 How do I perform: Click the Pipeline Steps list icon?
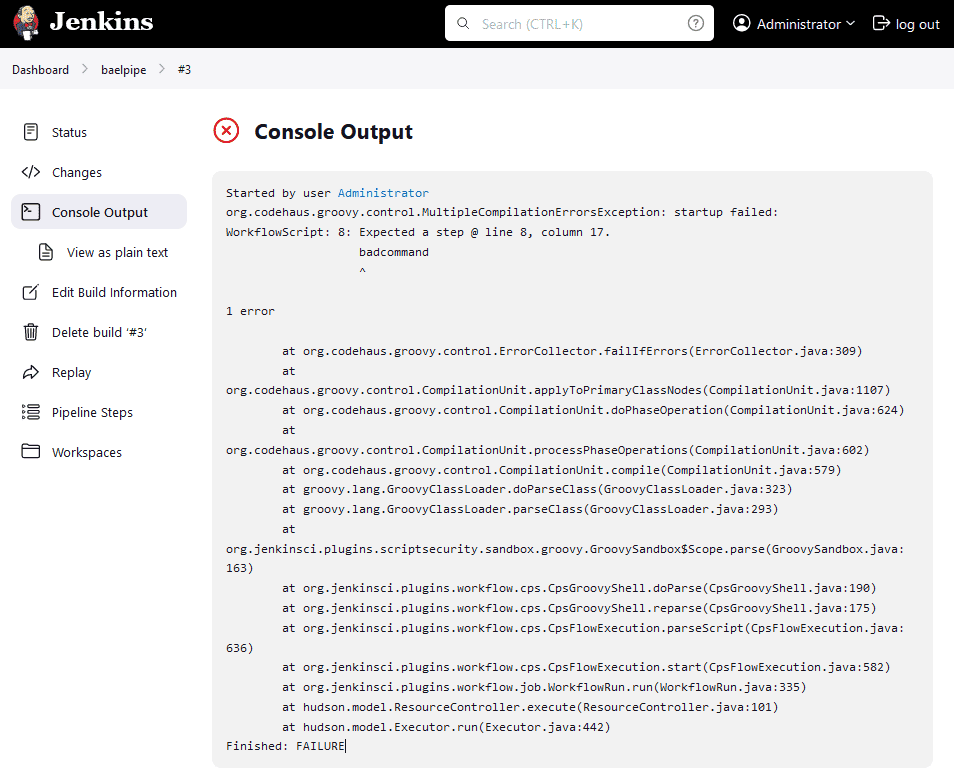pyautogui.click(x=30, y=412)
